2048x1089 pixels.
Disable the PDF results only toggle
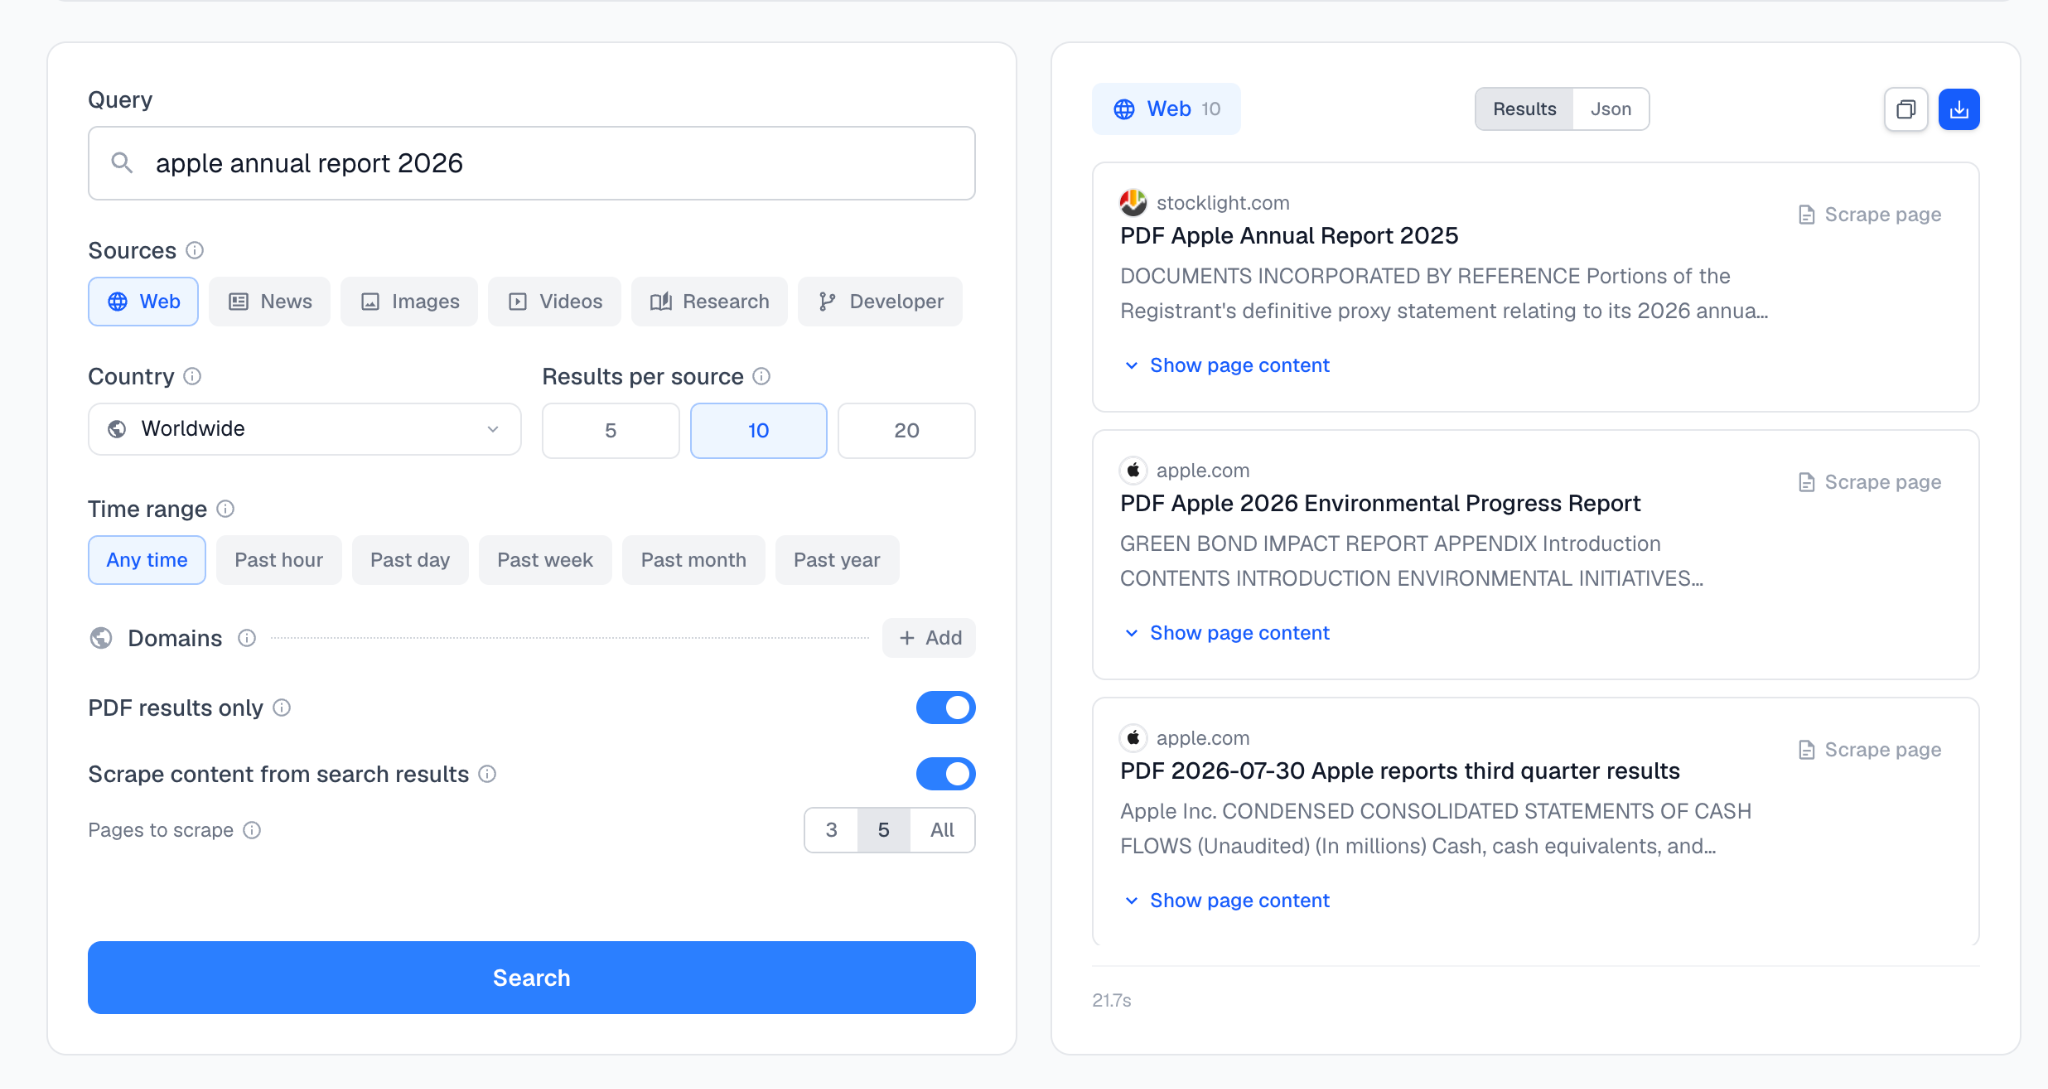coord(946,708)
